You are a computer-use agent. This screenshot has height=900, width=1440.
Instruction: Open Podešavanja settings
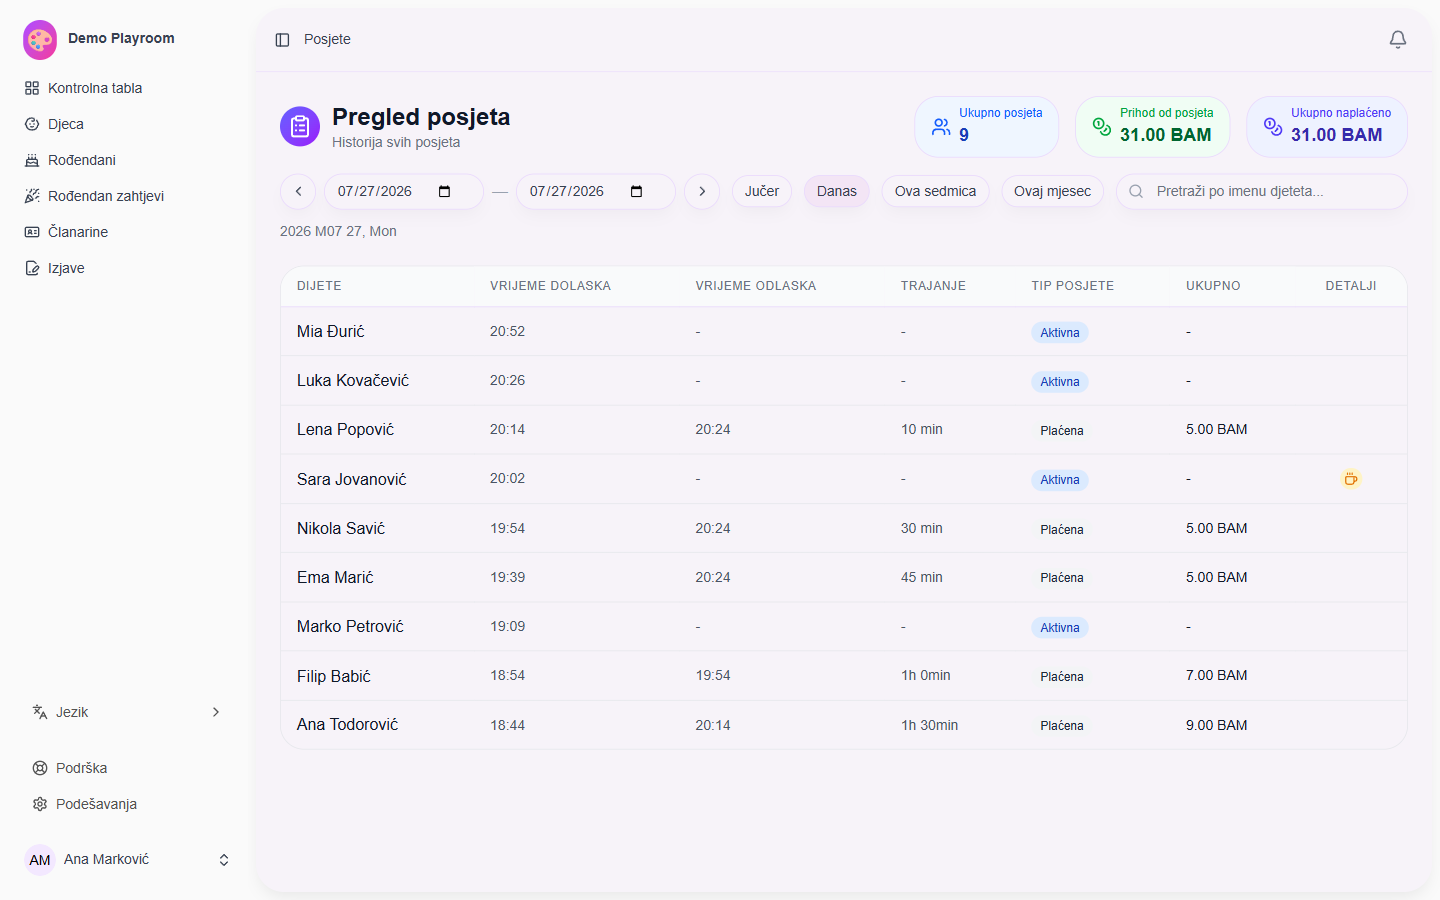(126, 804)
